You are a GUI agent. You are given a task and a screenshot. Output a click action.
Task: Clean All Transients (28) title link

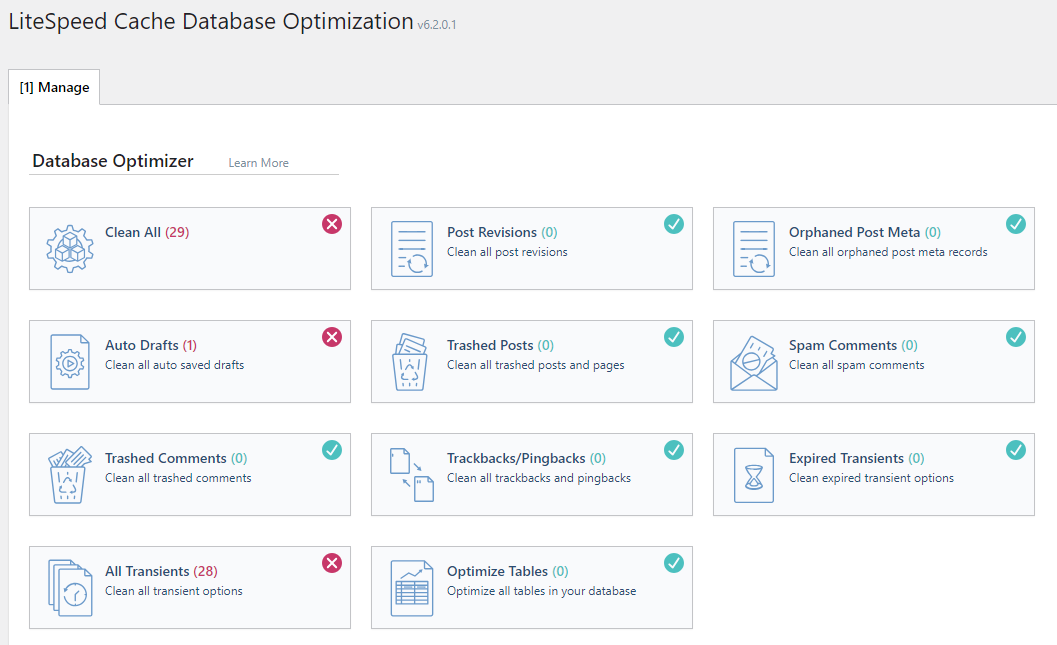(x=161, y=572)
